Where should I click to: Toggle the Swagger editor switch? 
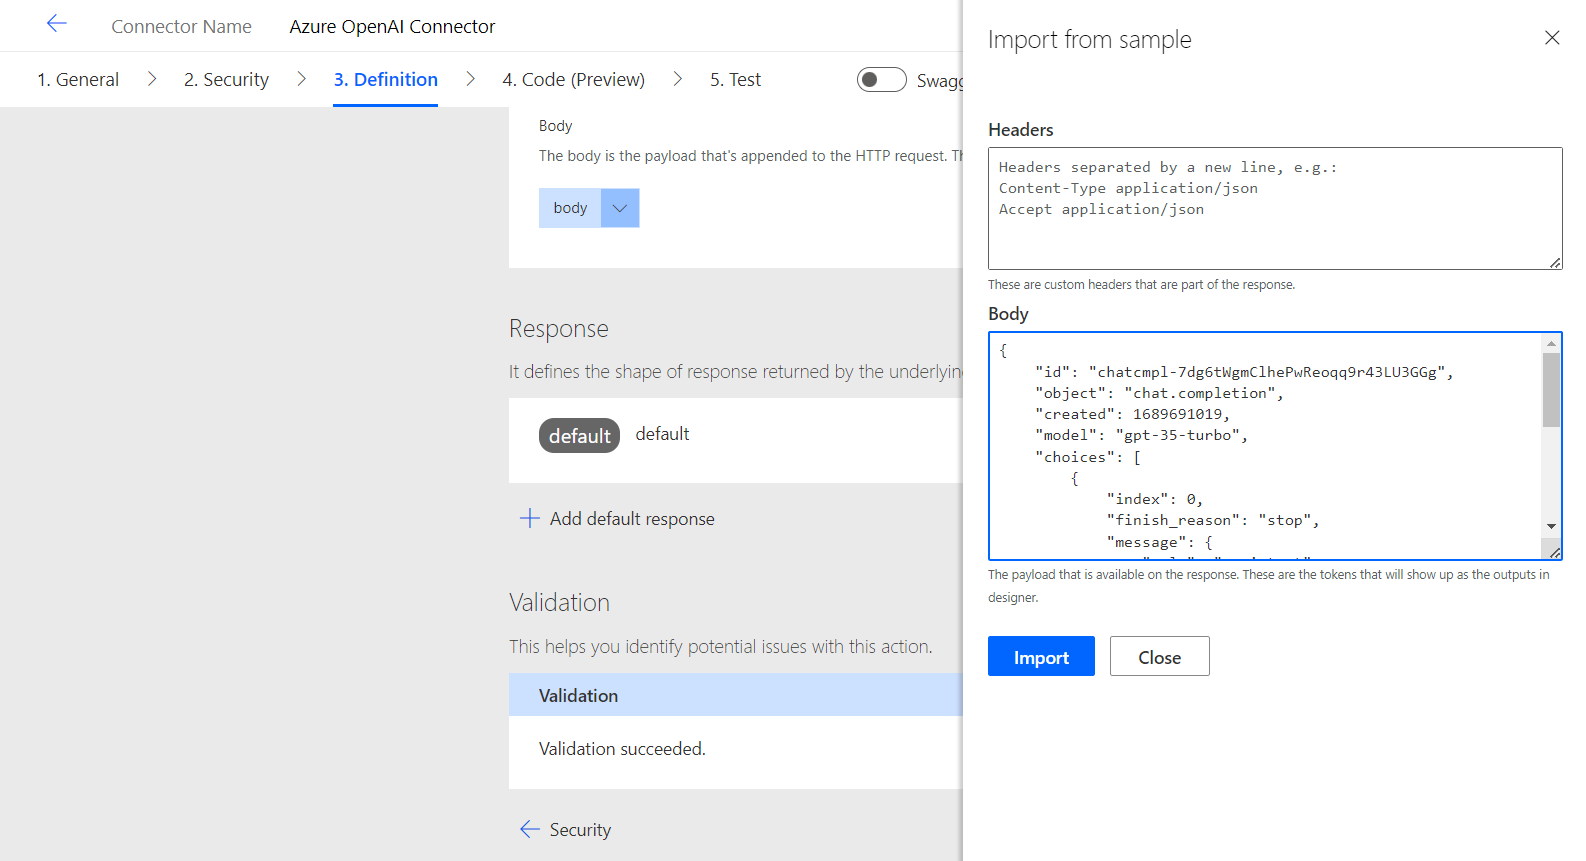(881, 80)
